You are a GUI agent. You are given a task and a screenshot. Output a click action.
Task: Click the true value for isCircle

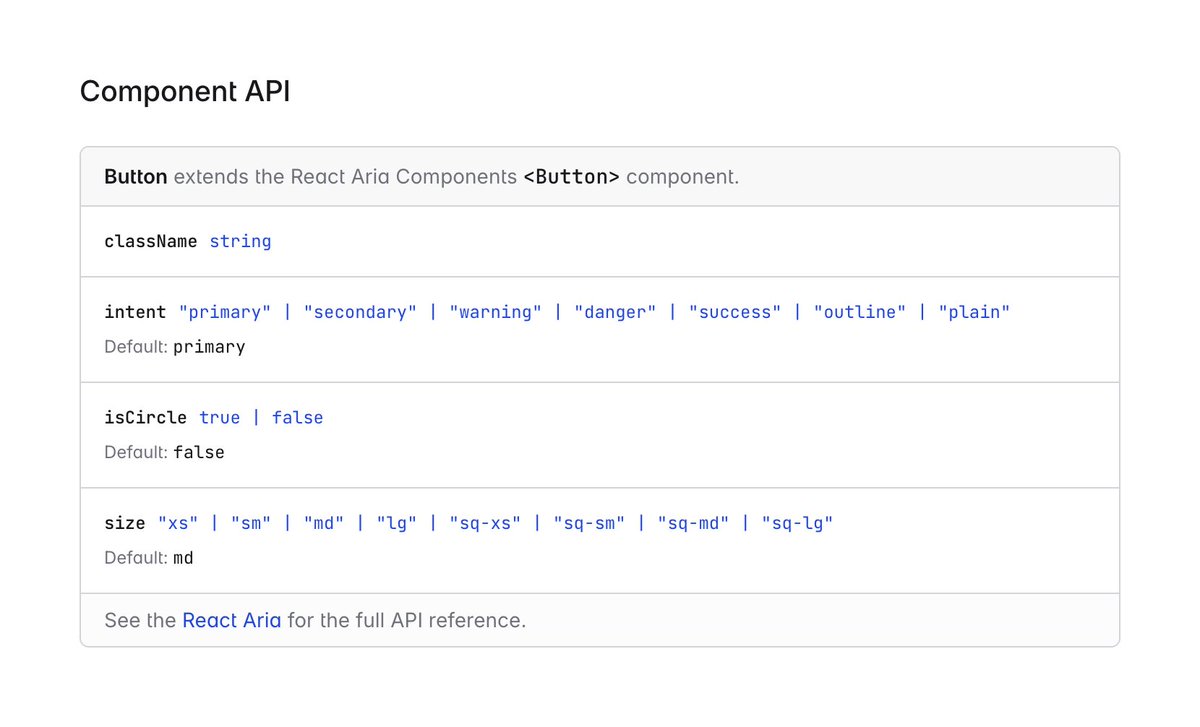(x=220, y=417)
